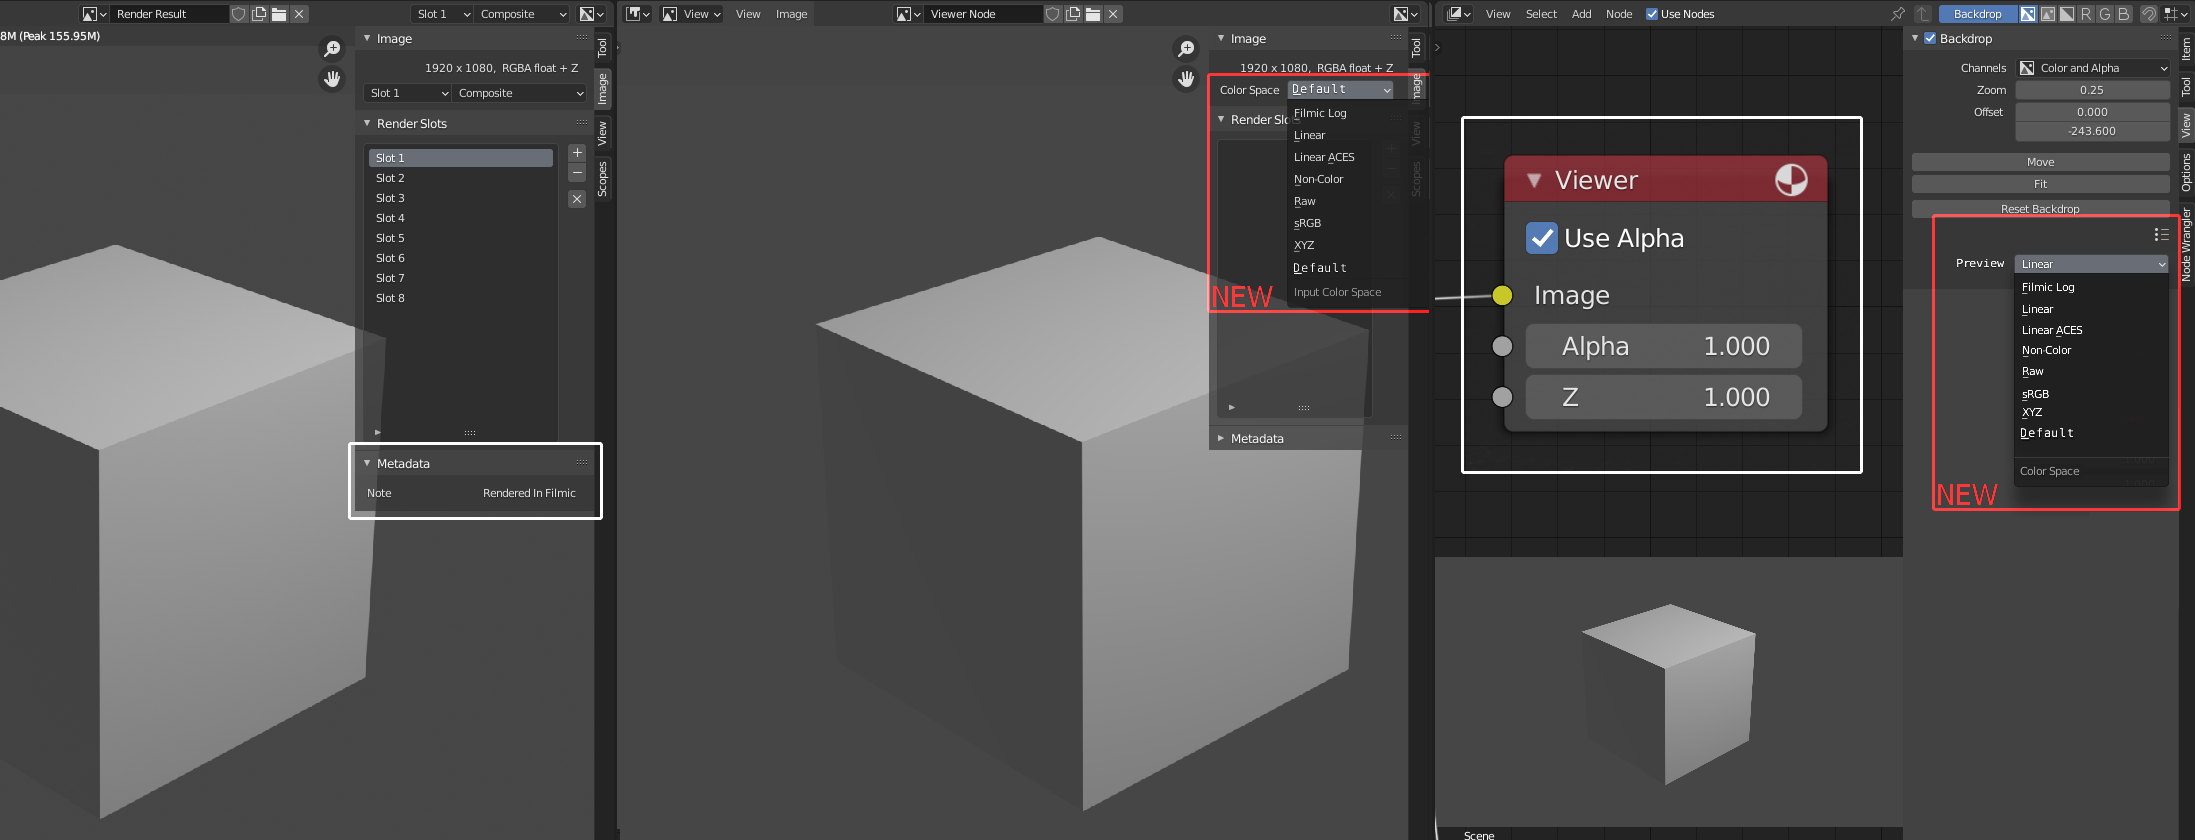
Task: Click zoom magnifier in Viewer Node viewport
Action: tap(1186, 48)
